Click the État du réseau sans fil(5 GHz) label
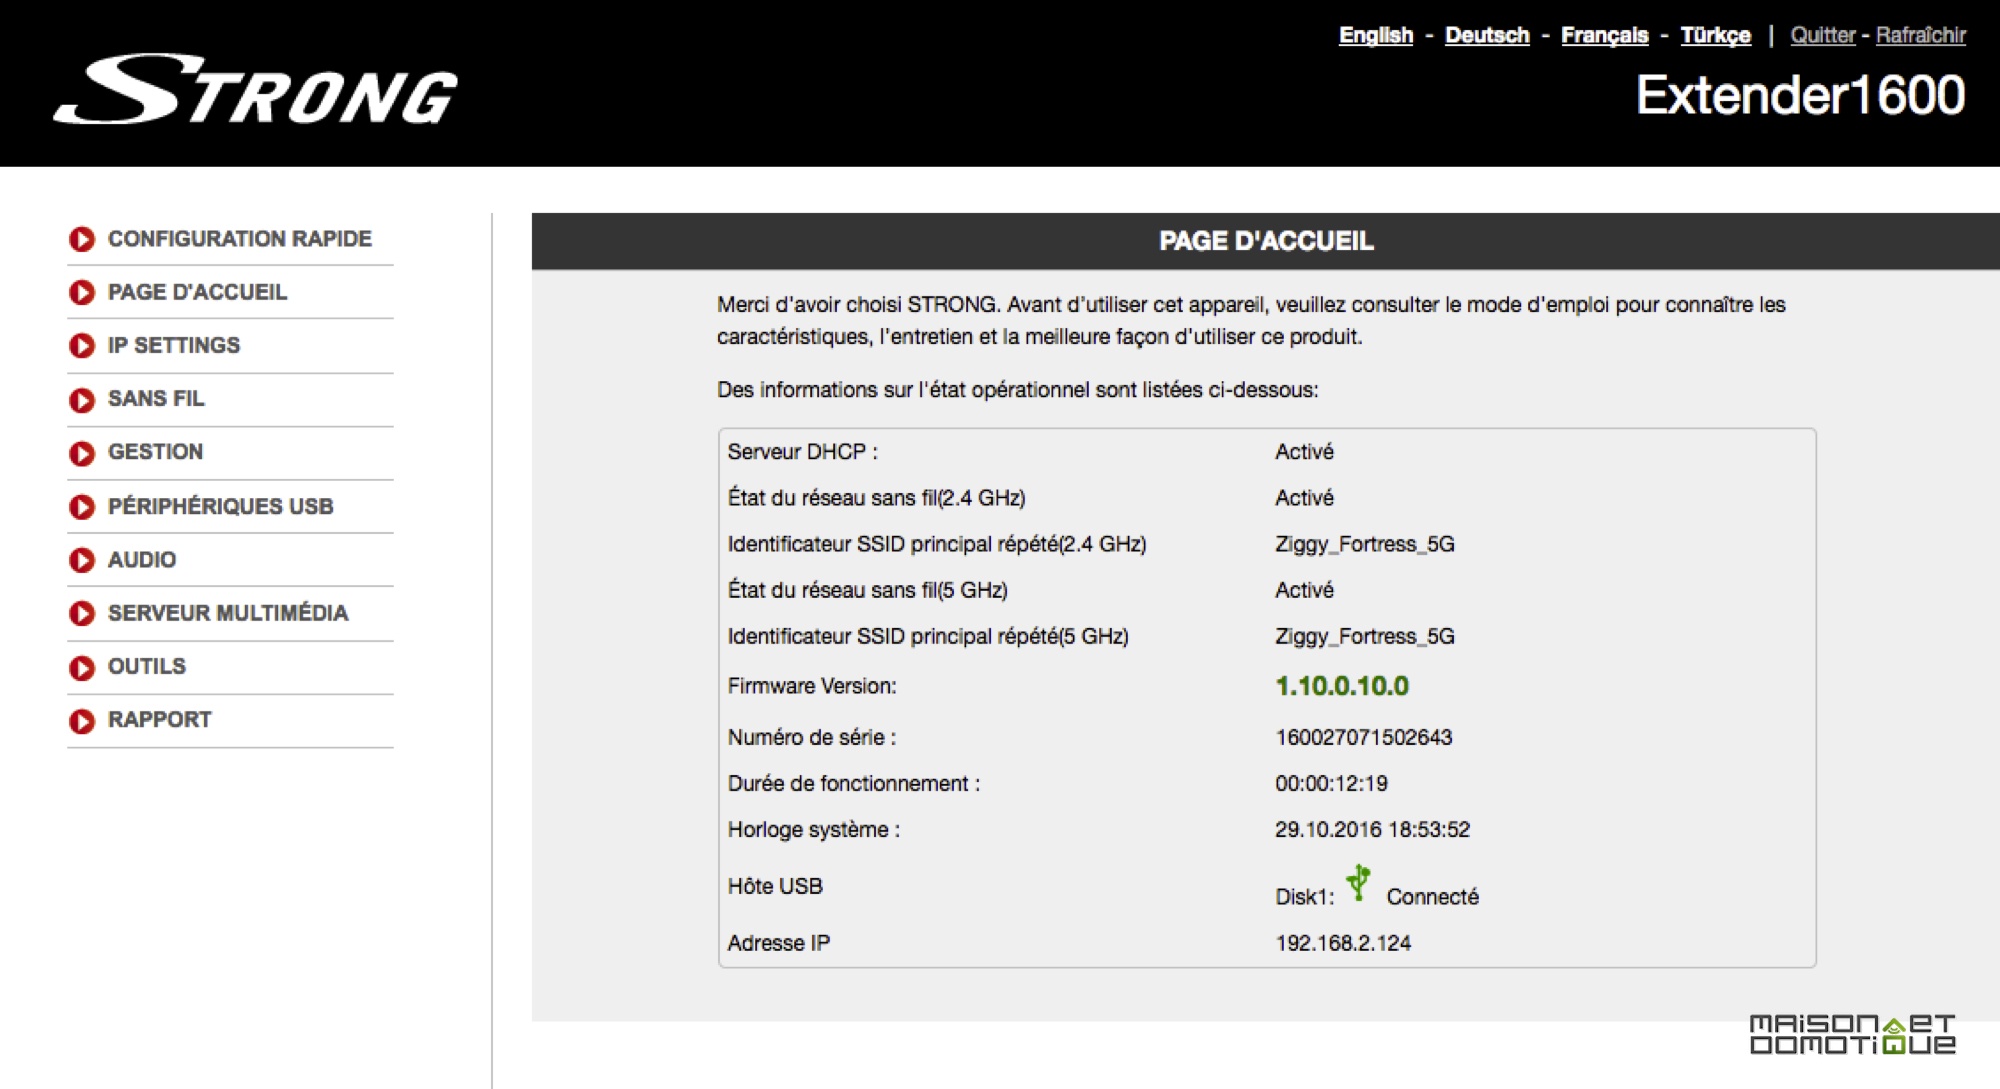Image resolution: width=2000 pixels, height=1089 pixels. [x=867, y=590]
